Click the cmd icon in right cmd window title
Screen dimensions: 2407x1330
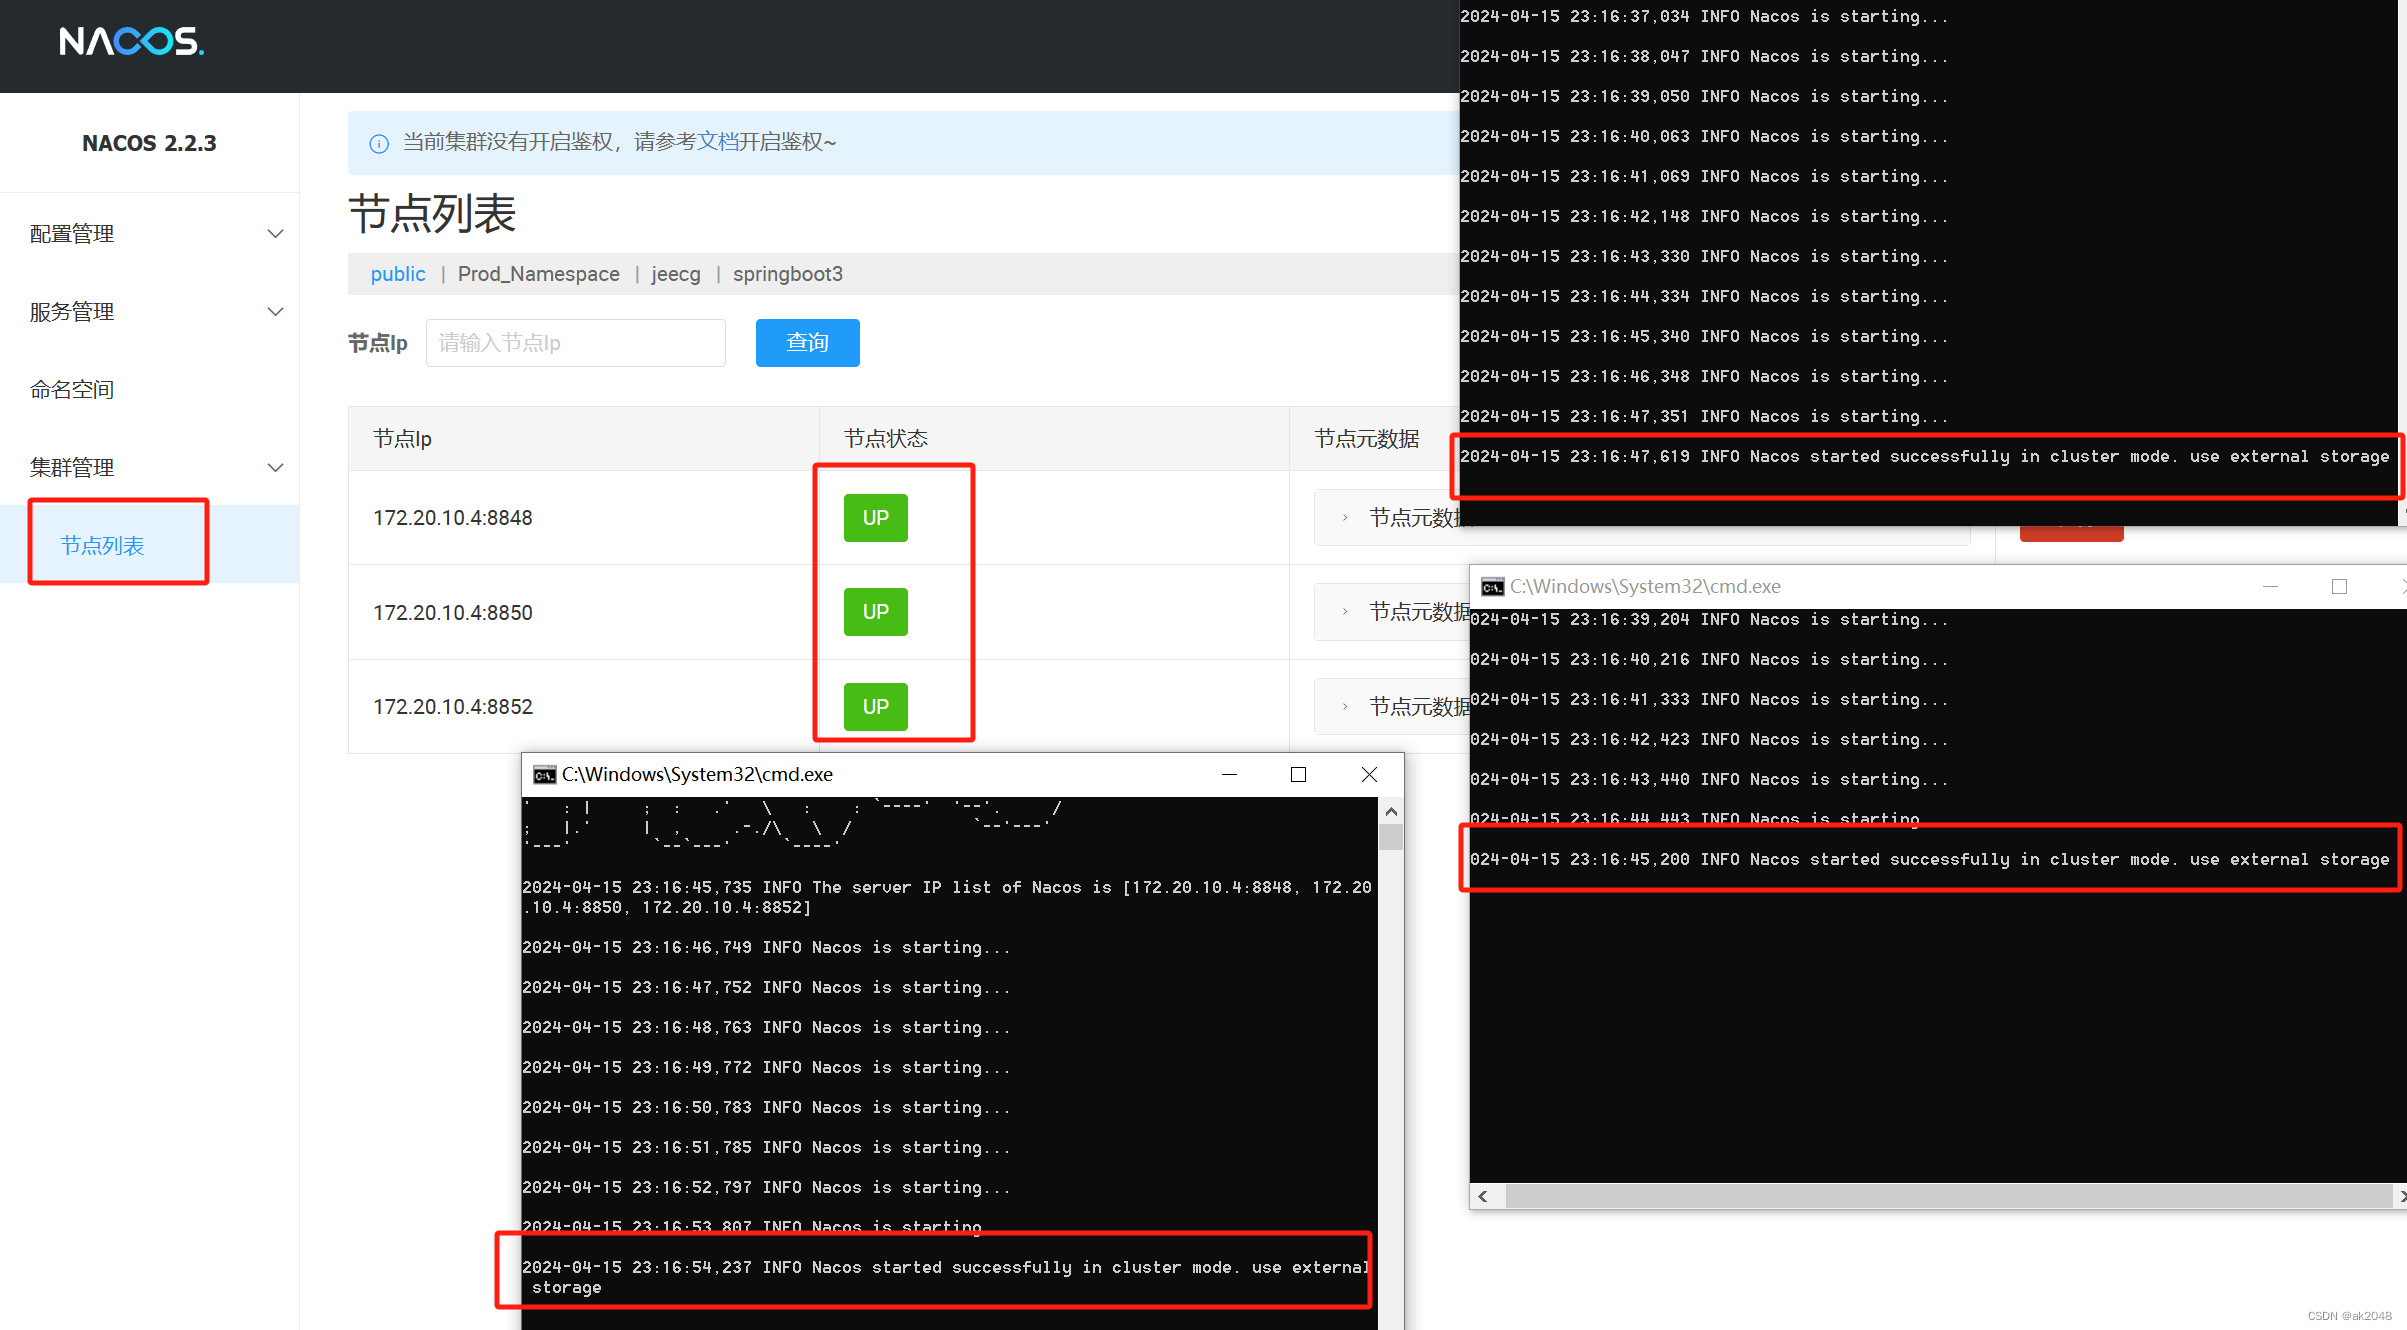pyautogui.click(x=1492, y=587)
